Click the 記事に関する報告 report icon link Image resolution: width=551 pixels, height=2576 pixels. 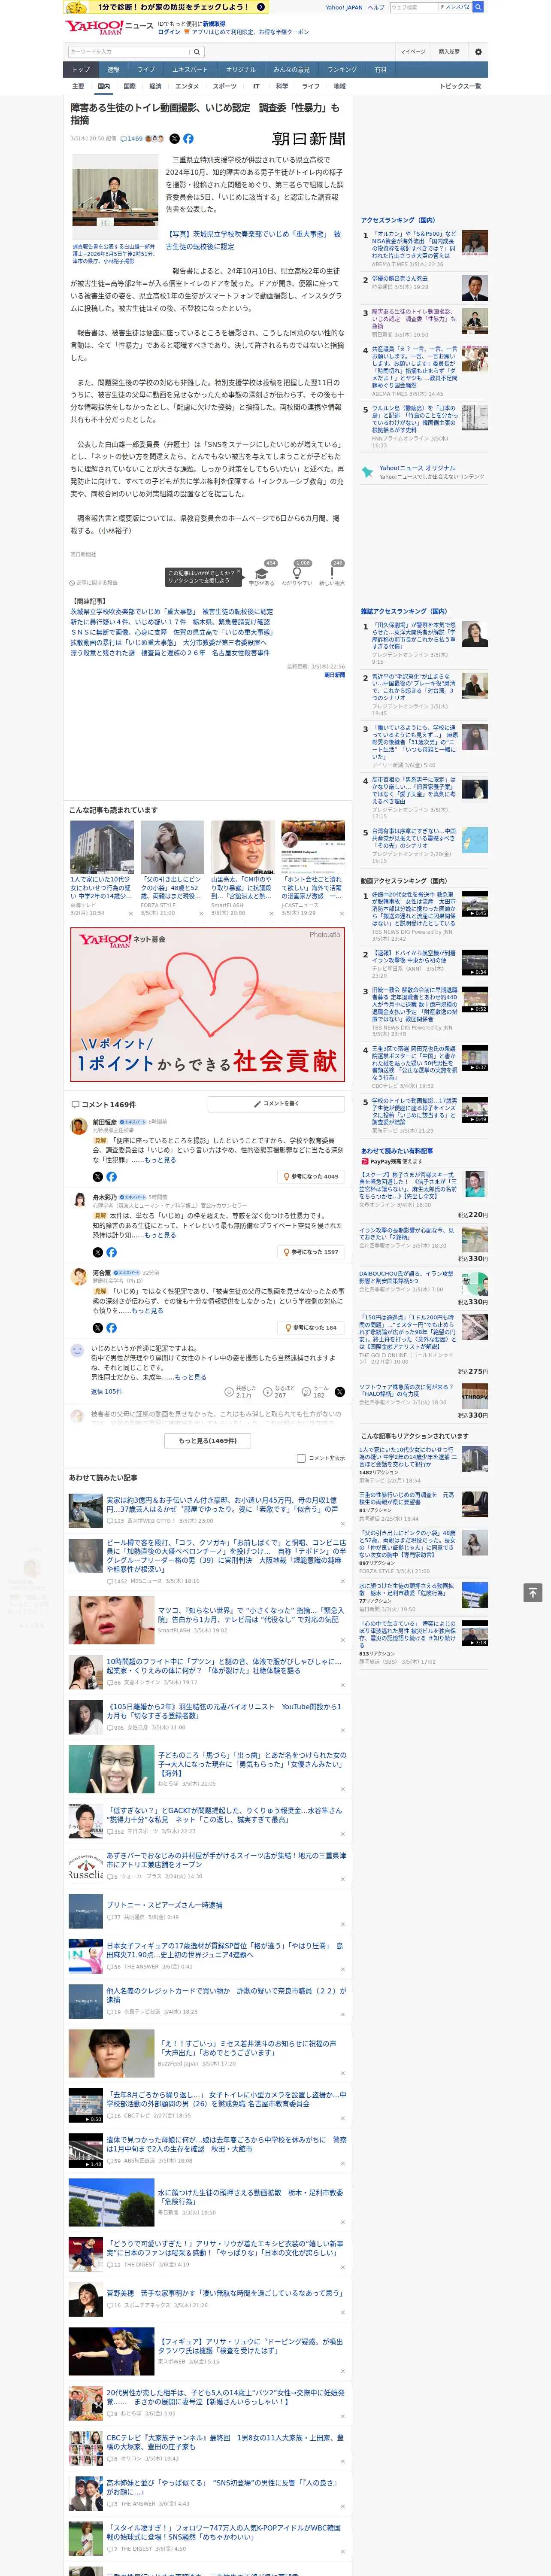93,582
